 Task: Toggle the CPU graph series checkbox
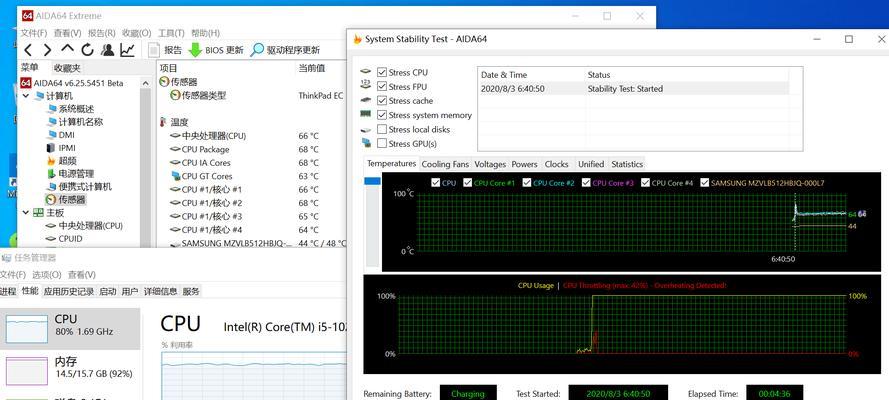tap(435, 183)
